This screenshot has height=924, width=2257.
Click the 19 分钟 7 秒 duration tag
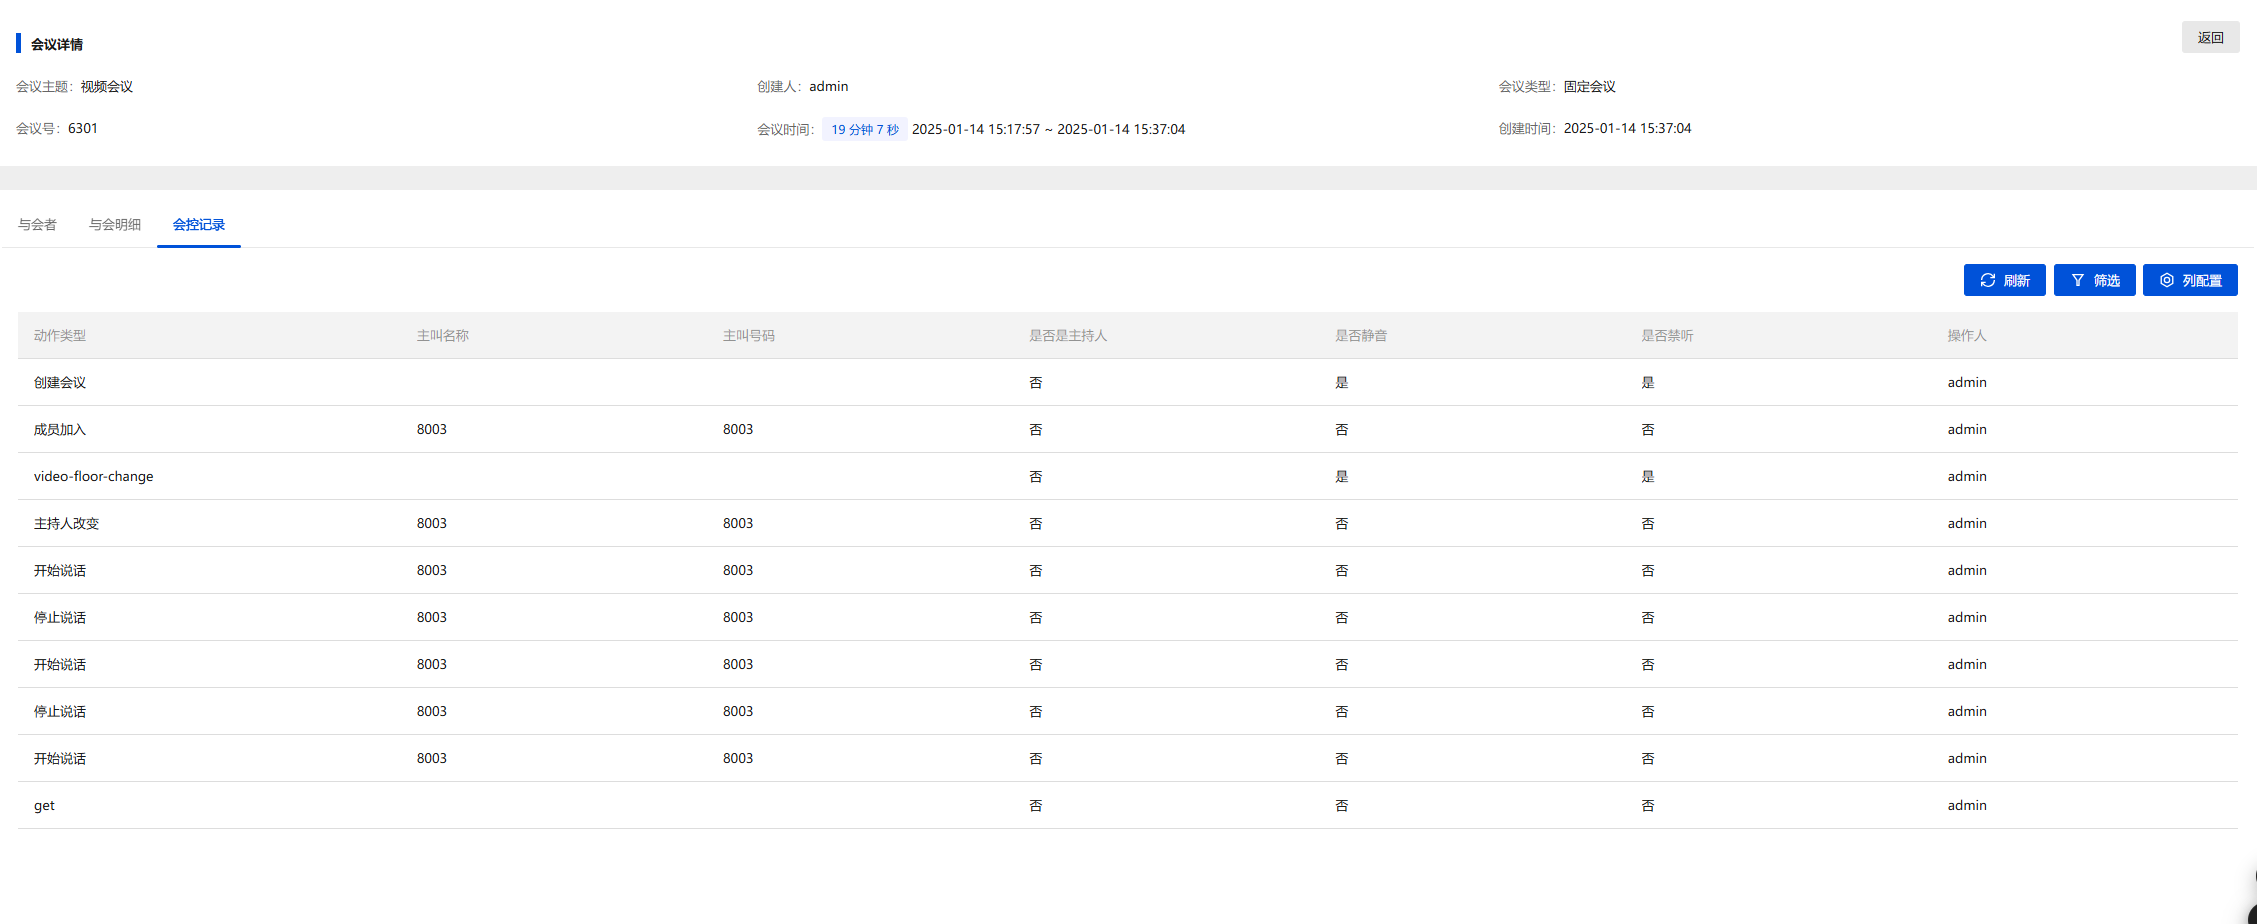pos(865,130)
